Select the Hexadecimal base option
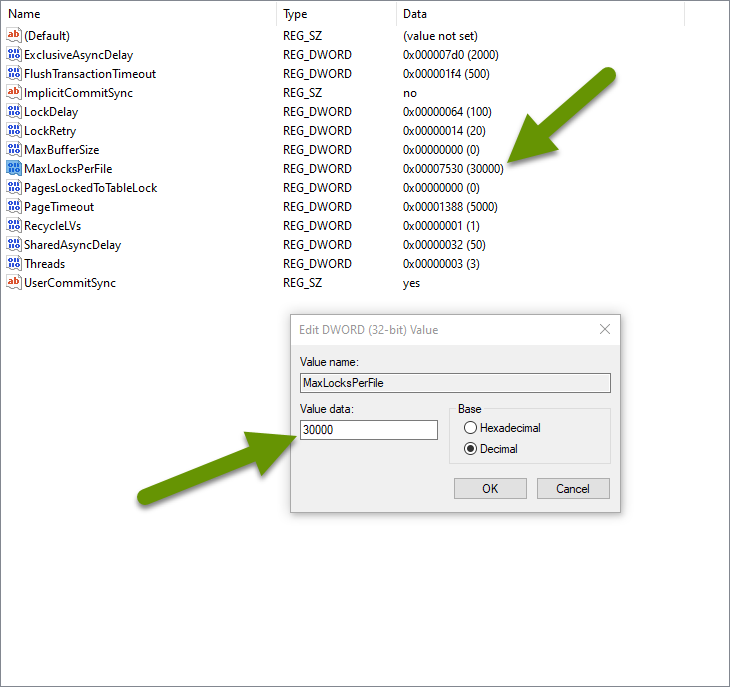The image size is (730, 687). tap(471, 428)
